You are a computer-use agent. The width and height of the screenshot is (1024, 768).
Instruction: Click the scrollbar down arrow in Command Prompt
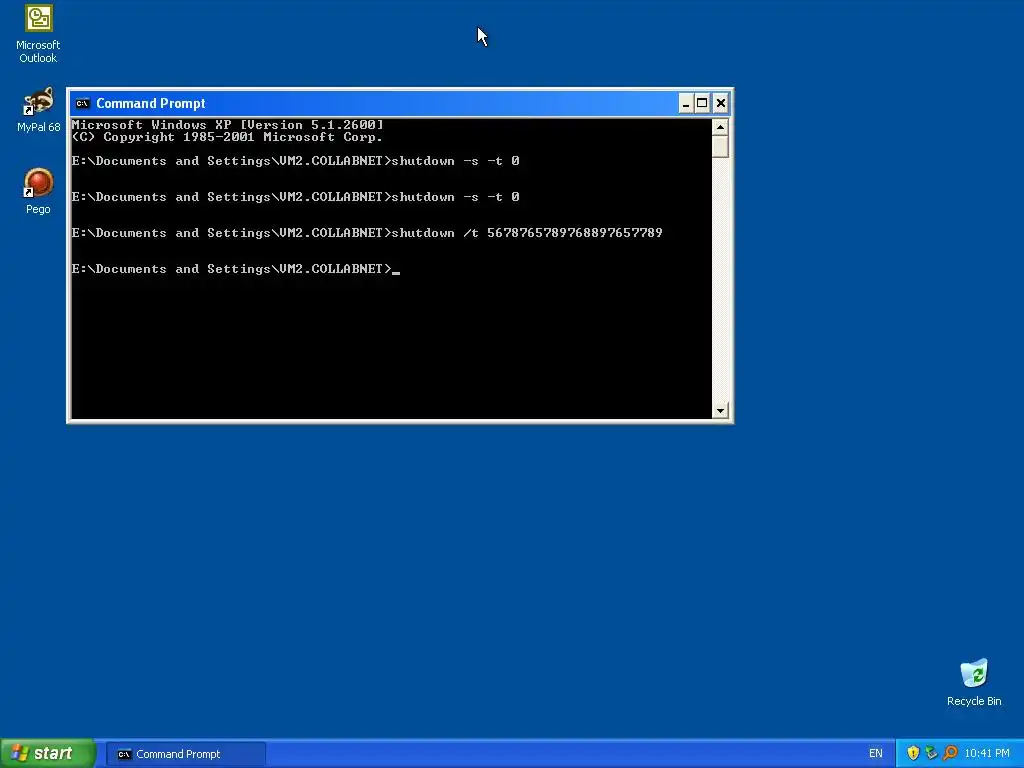click(720, 411)
